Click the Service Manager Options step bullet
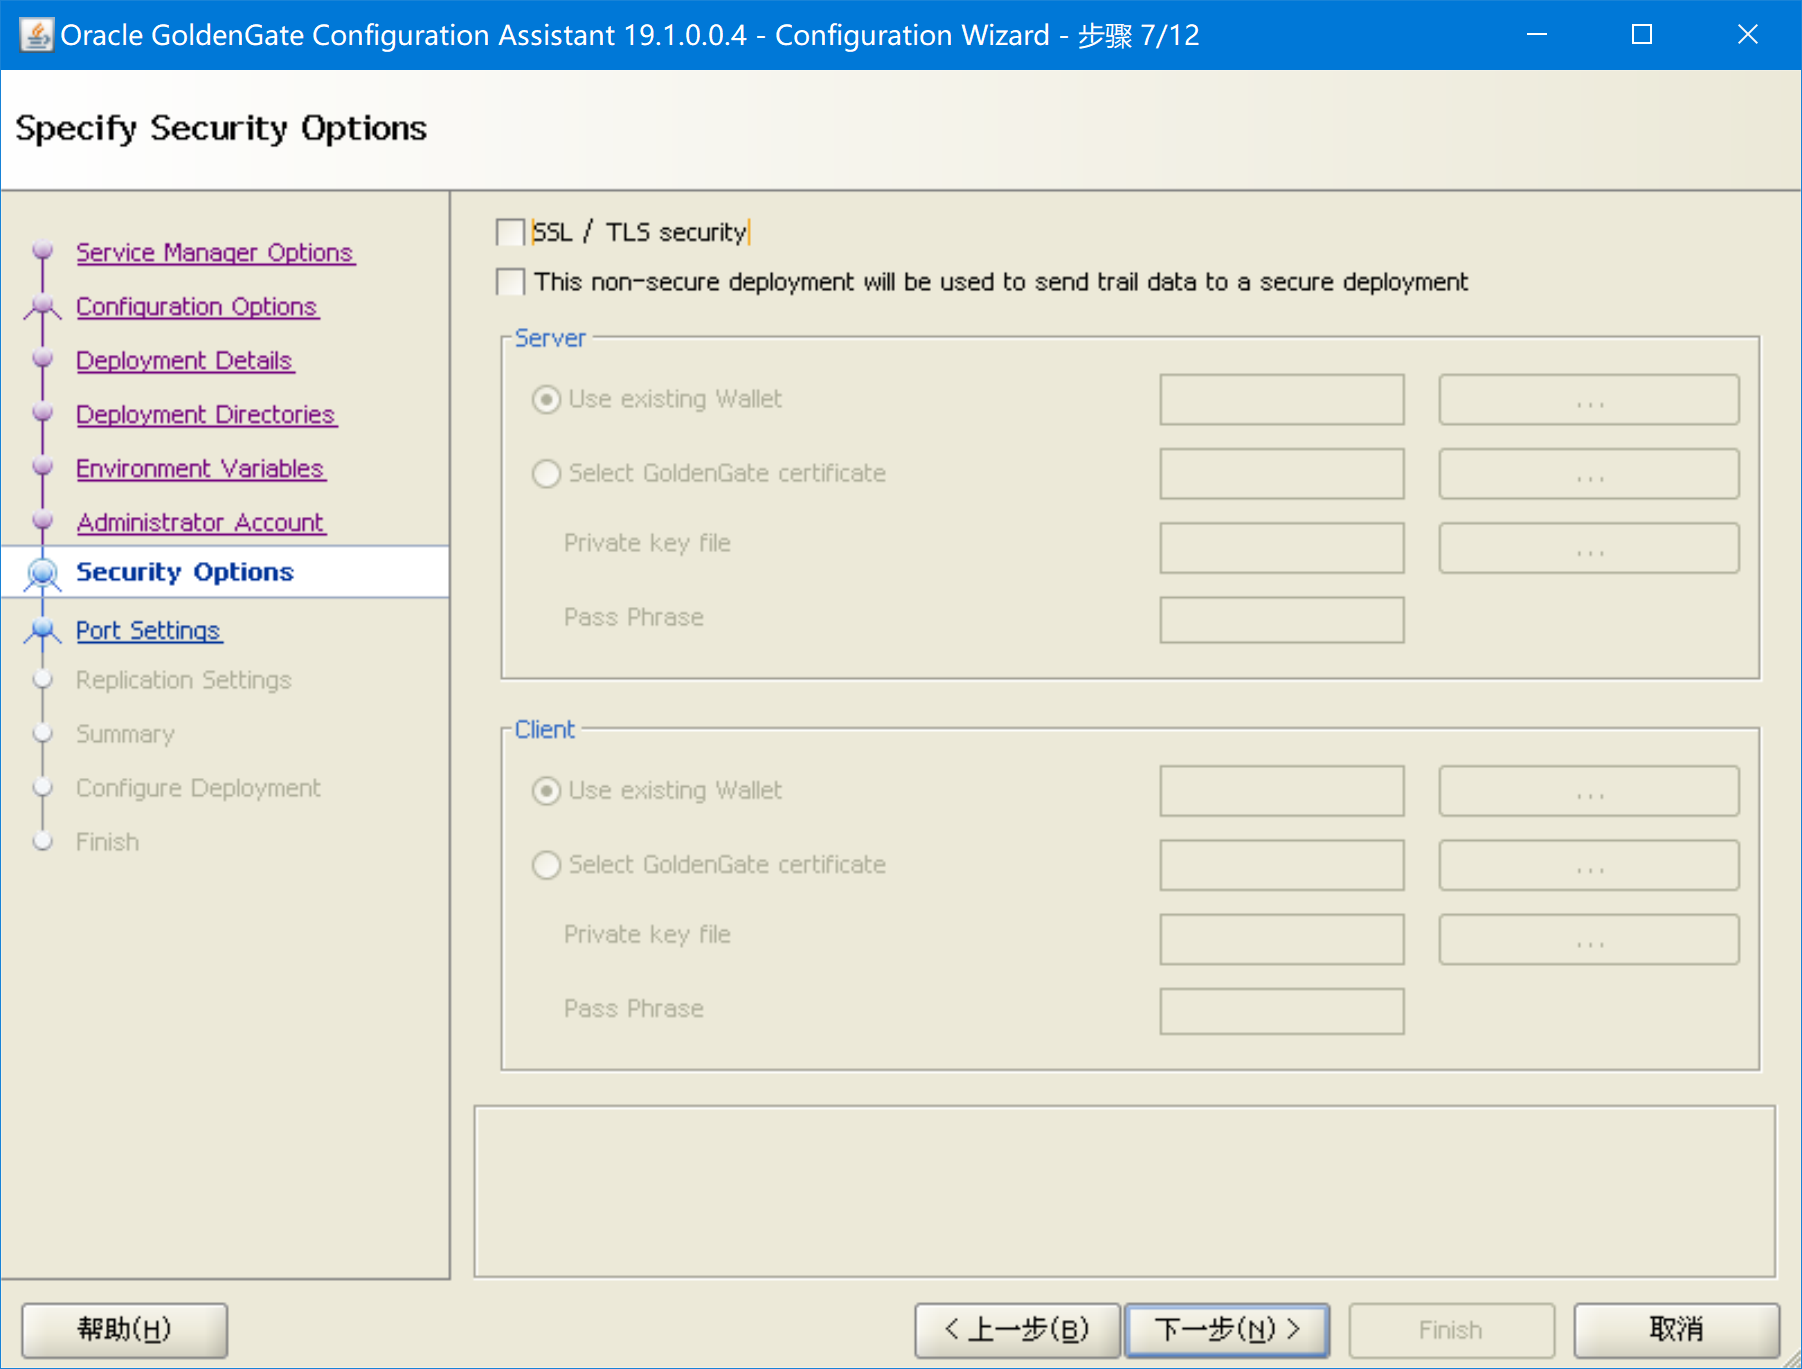This screenshot has height=1369, width=1802. (x=42, y=249)
